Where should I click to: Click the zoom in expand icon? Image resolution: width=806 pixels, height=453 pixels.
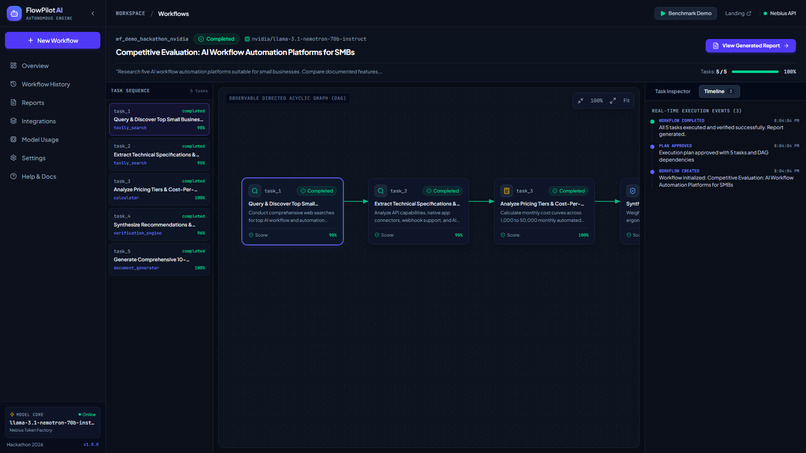[x=613, y=101]
